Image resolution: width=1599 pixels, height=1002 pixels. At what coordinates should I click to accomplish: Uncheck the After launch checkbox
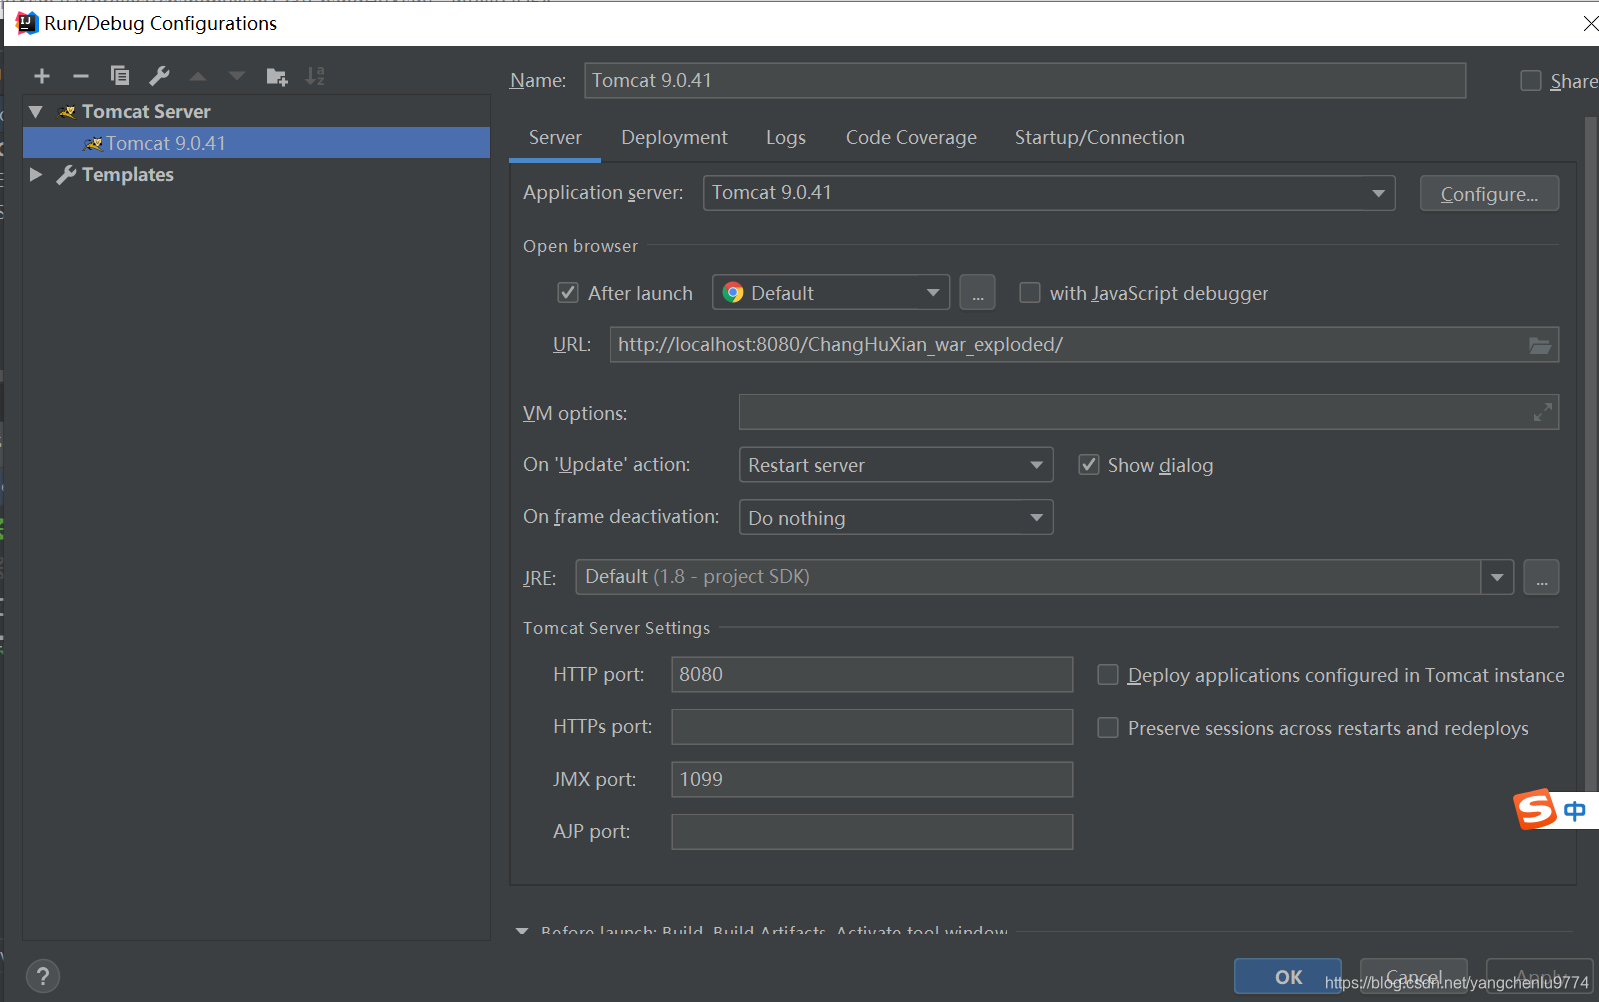(568, 293)
